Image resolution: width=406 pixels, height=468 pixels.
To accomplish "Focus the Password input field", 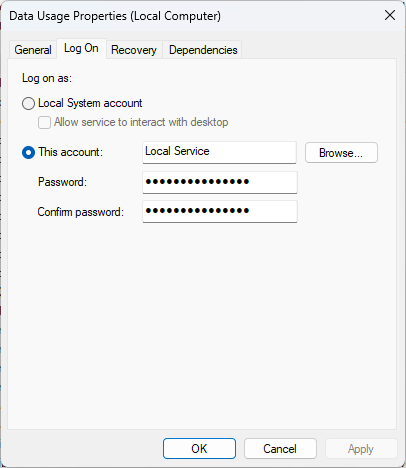I will [220, 182].
